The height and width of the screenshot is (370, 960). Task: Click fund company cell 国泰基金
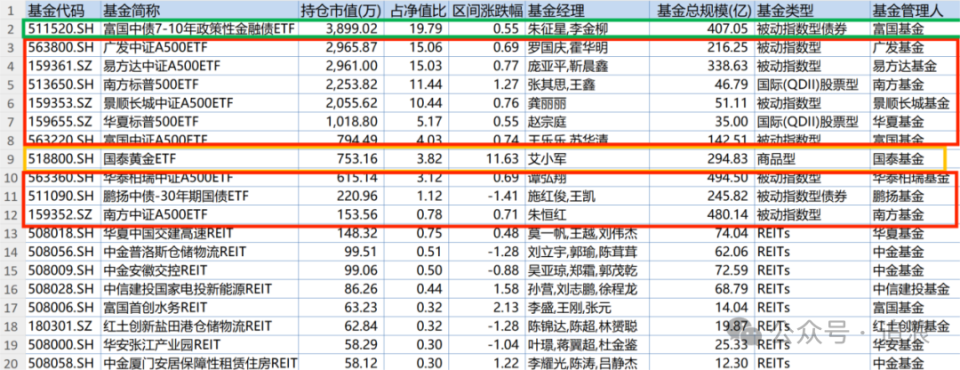(x=914, y=159)
